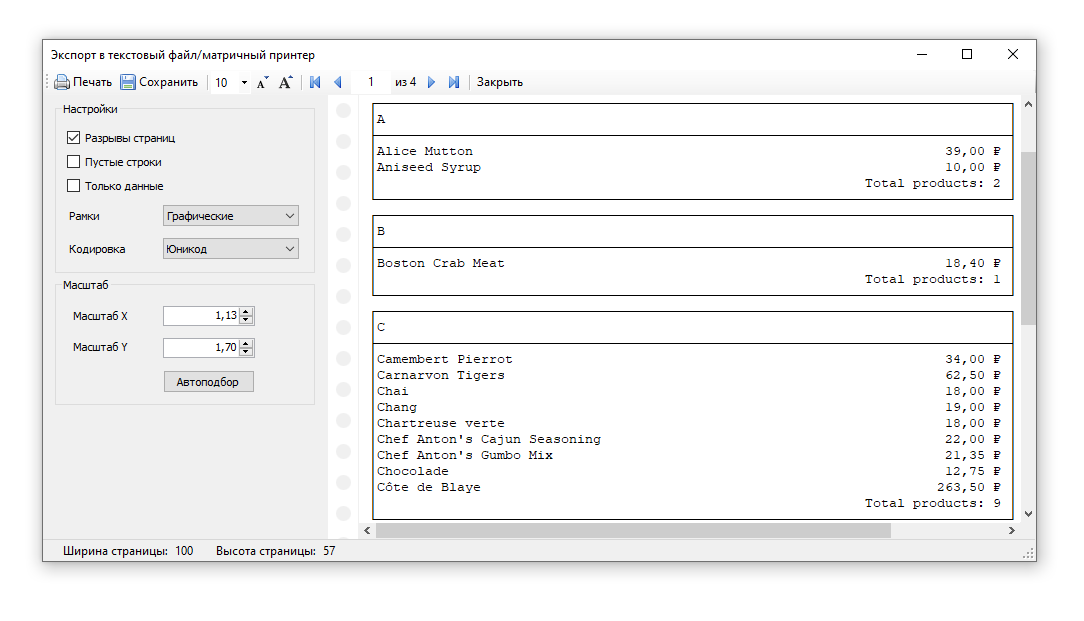This screenshot has height=621, width=1084.
Task: Toggle the Пустые строки checkbox
Action: coord(73,162)
